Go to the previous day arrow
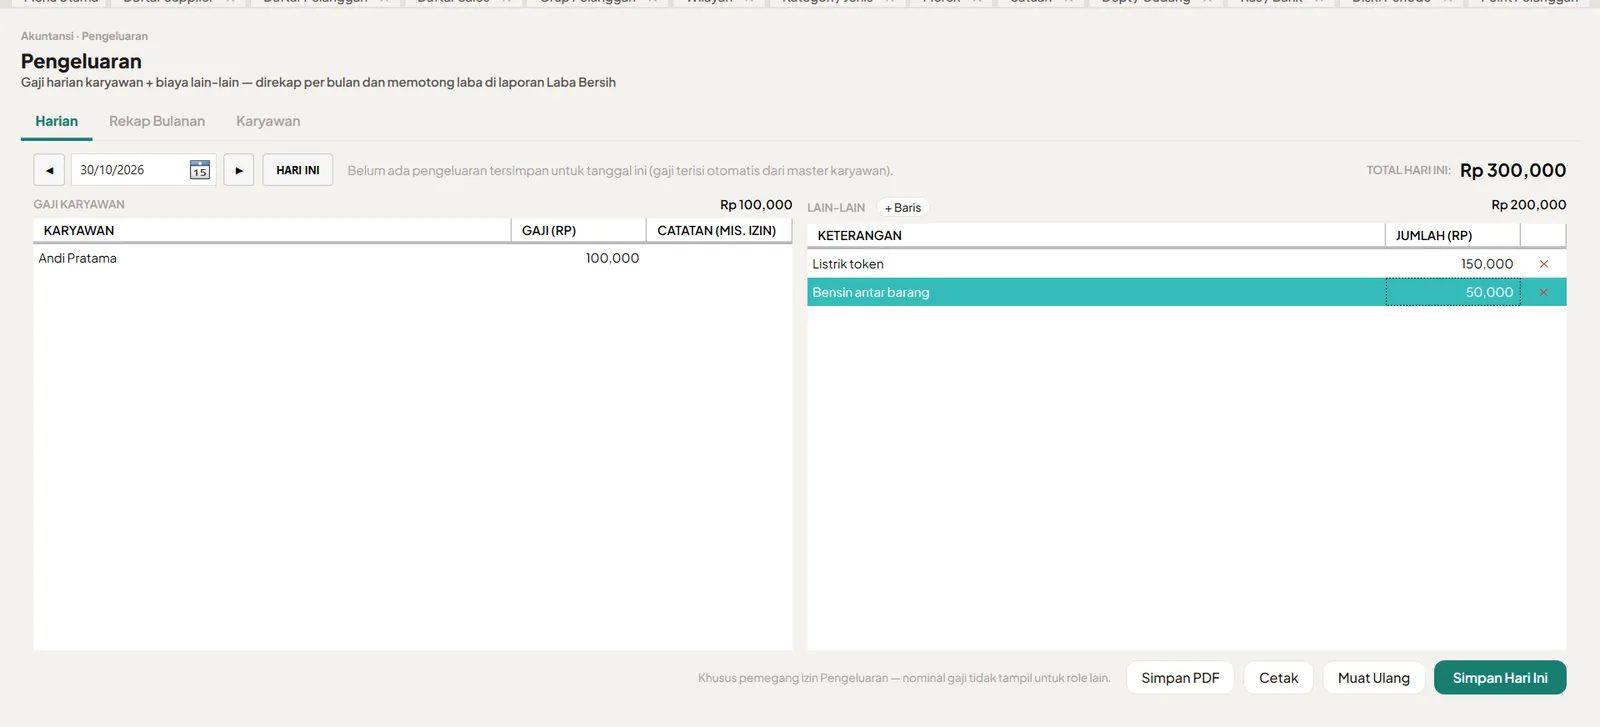1600x727 pixels. point(49,170)
